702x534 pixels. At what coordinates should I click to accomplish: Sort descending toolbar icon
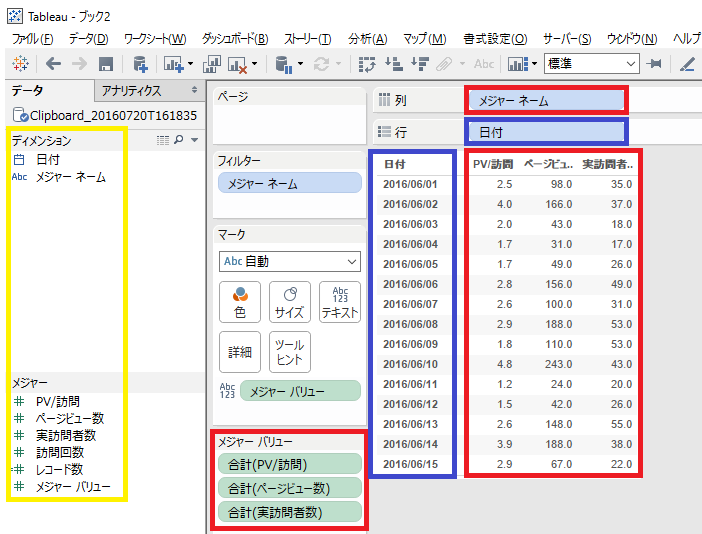[x=420, y=64]
